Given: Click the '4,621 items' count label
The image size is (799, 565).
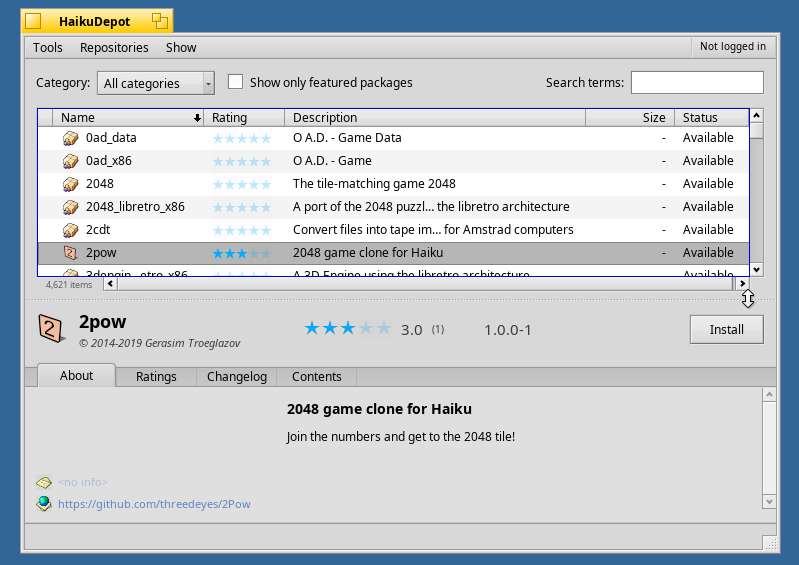Looking at the screenshot, I should point(69,285).
